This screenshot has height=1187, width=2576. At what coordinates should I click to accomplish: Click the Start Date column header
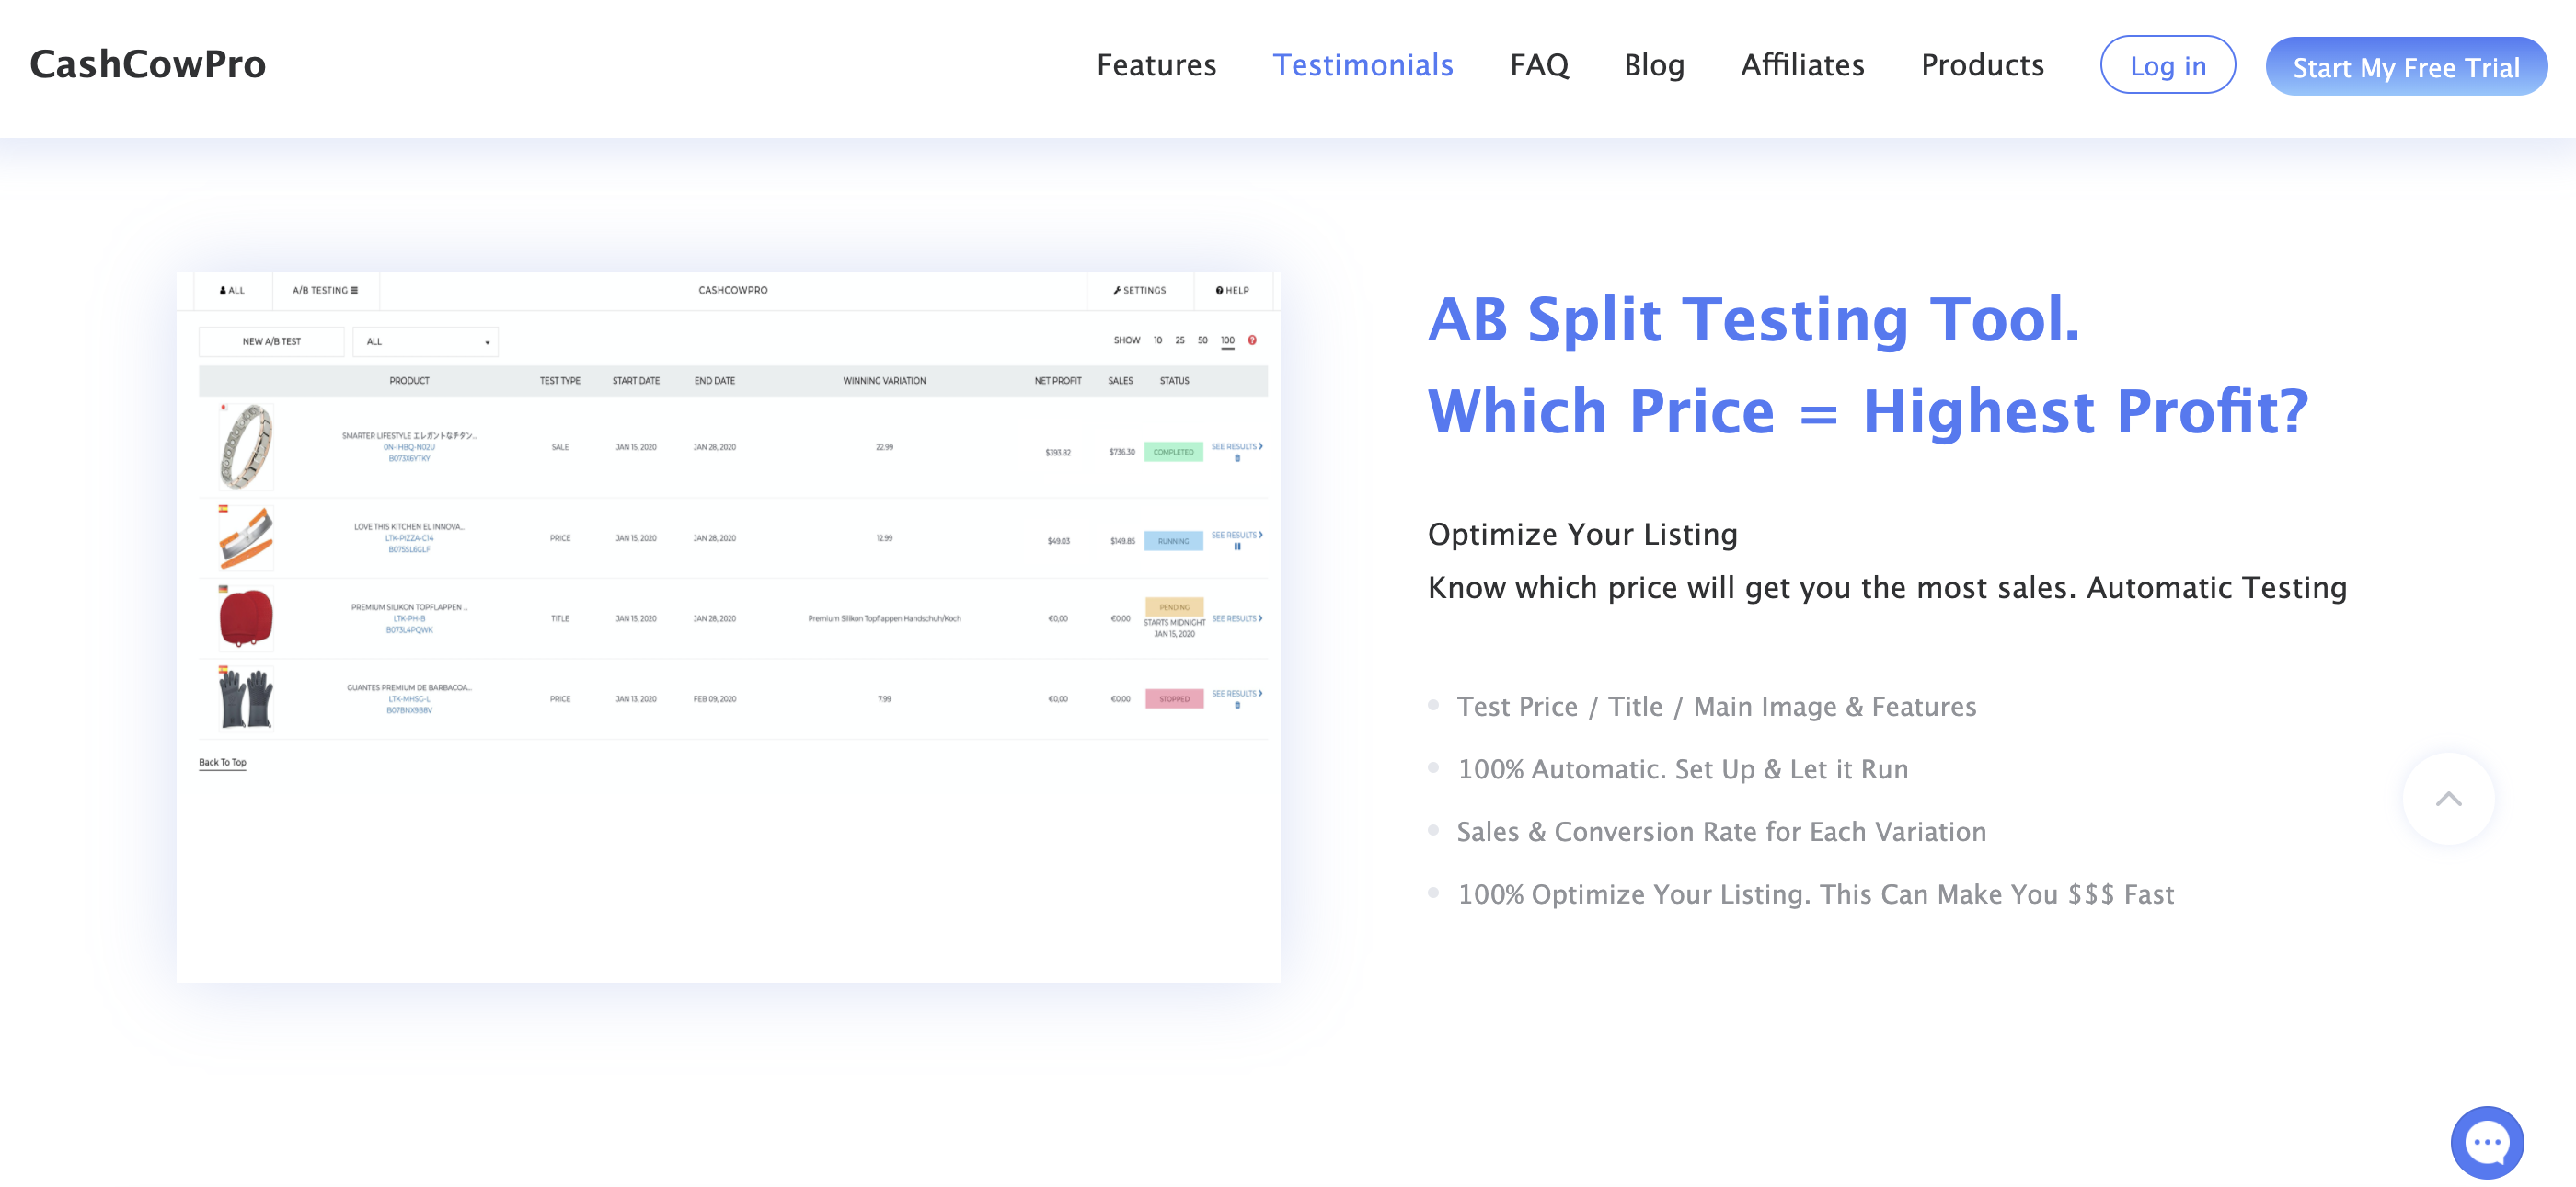[636, 381]
